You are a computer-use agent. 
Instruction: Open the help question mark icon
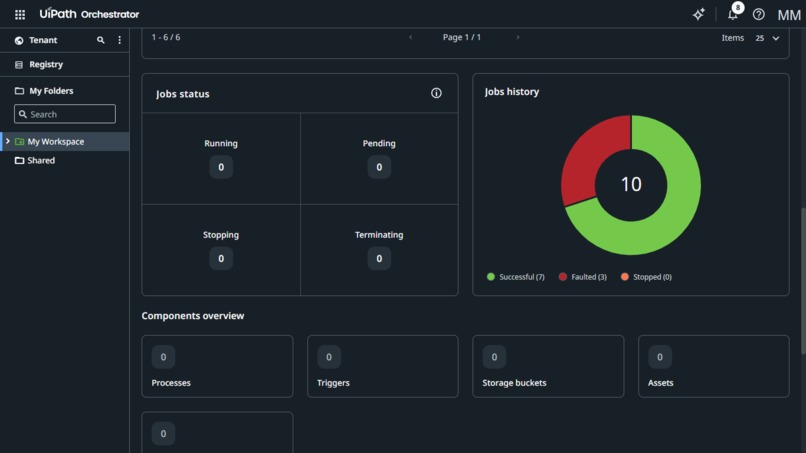tap(759, 14)
